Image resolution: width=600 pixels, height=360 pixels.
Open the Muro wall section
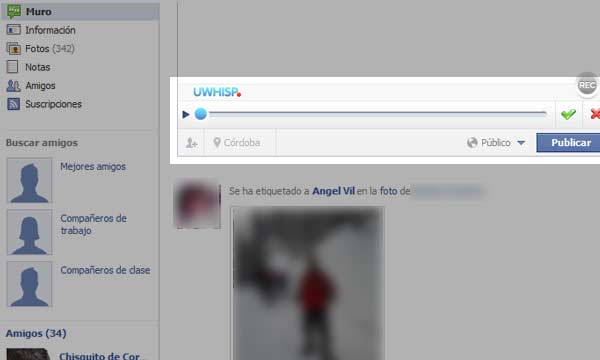[80, 11]
